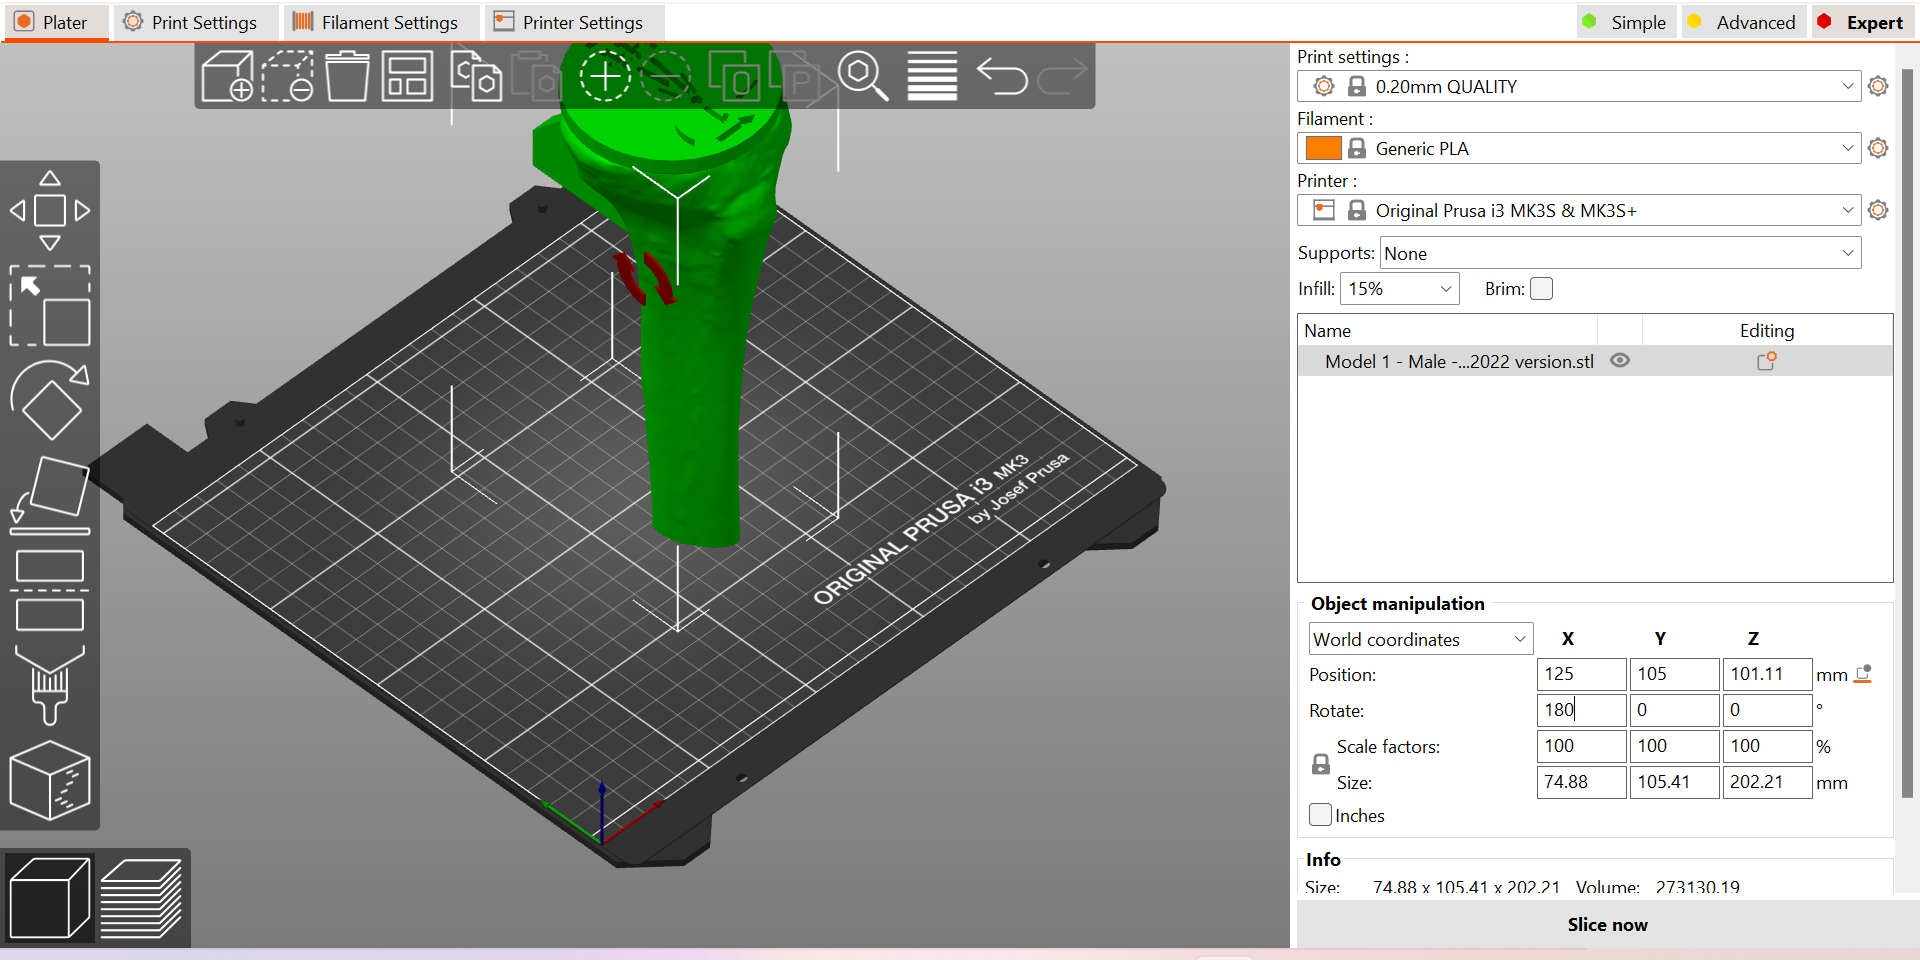Image resolution: width=1920 pixels, height=960 pixels.
Task: Enable the Brim checkbox
Action: coord(1542,289)
